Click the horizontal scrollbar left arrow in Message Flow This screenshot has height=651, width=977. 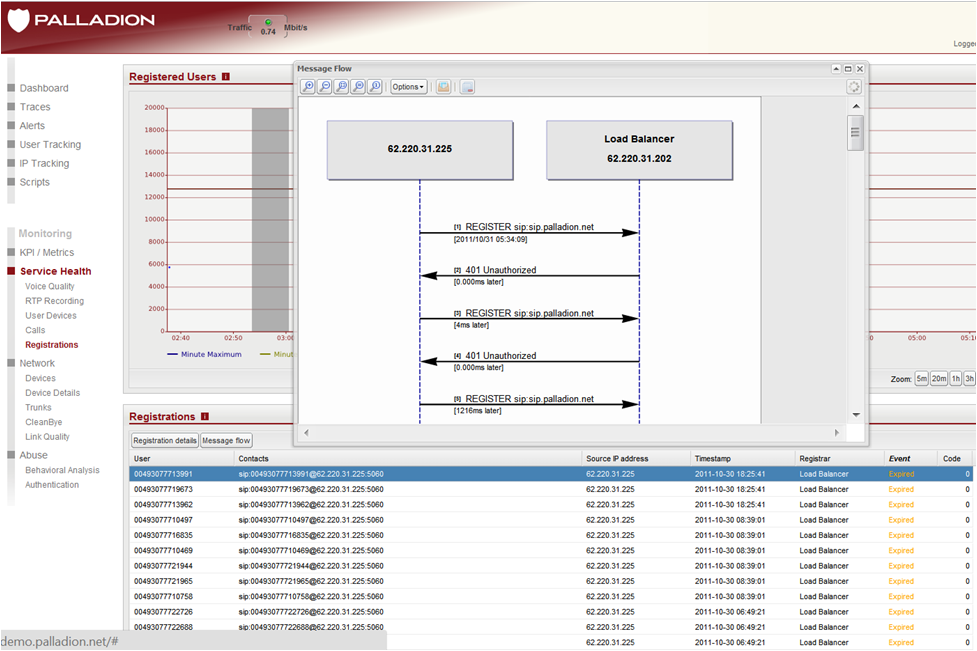coord(306,432)
